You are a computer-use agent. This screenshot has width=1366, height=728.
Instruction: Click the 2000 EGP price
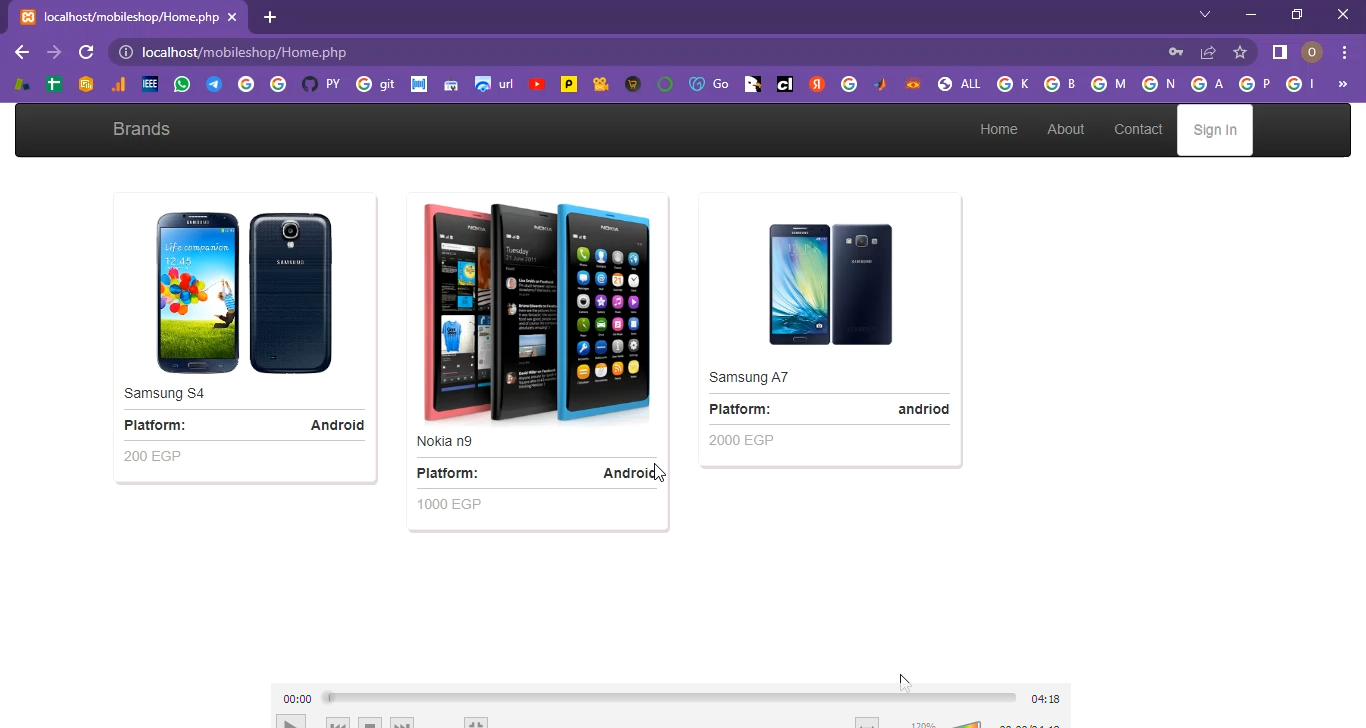click(x=741, y=440)
